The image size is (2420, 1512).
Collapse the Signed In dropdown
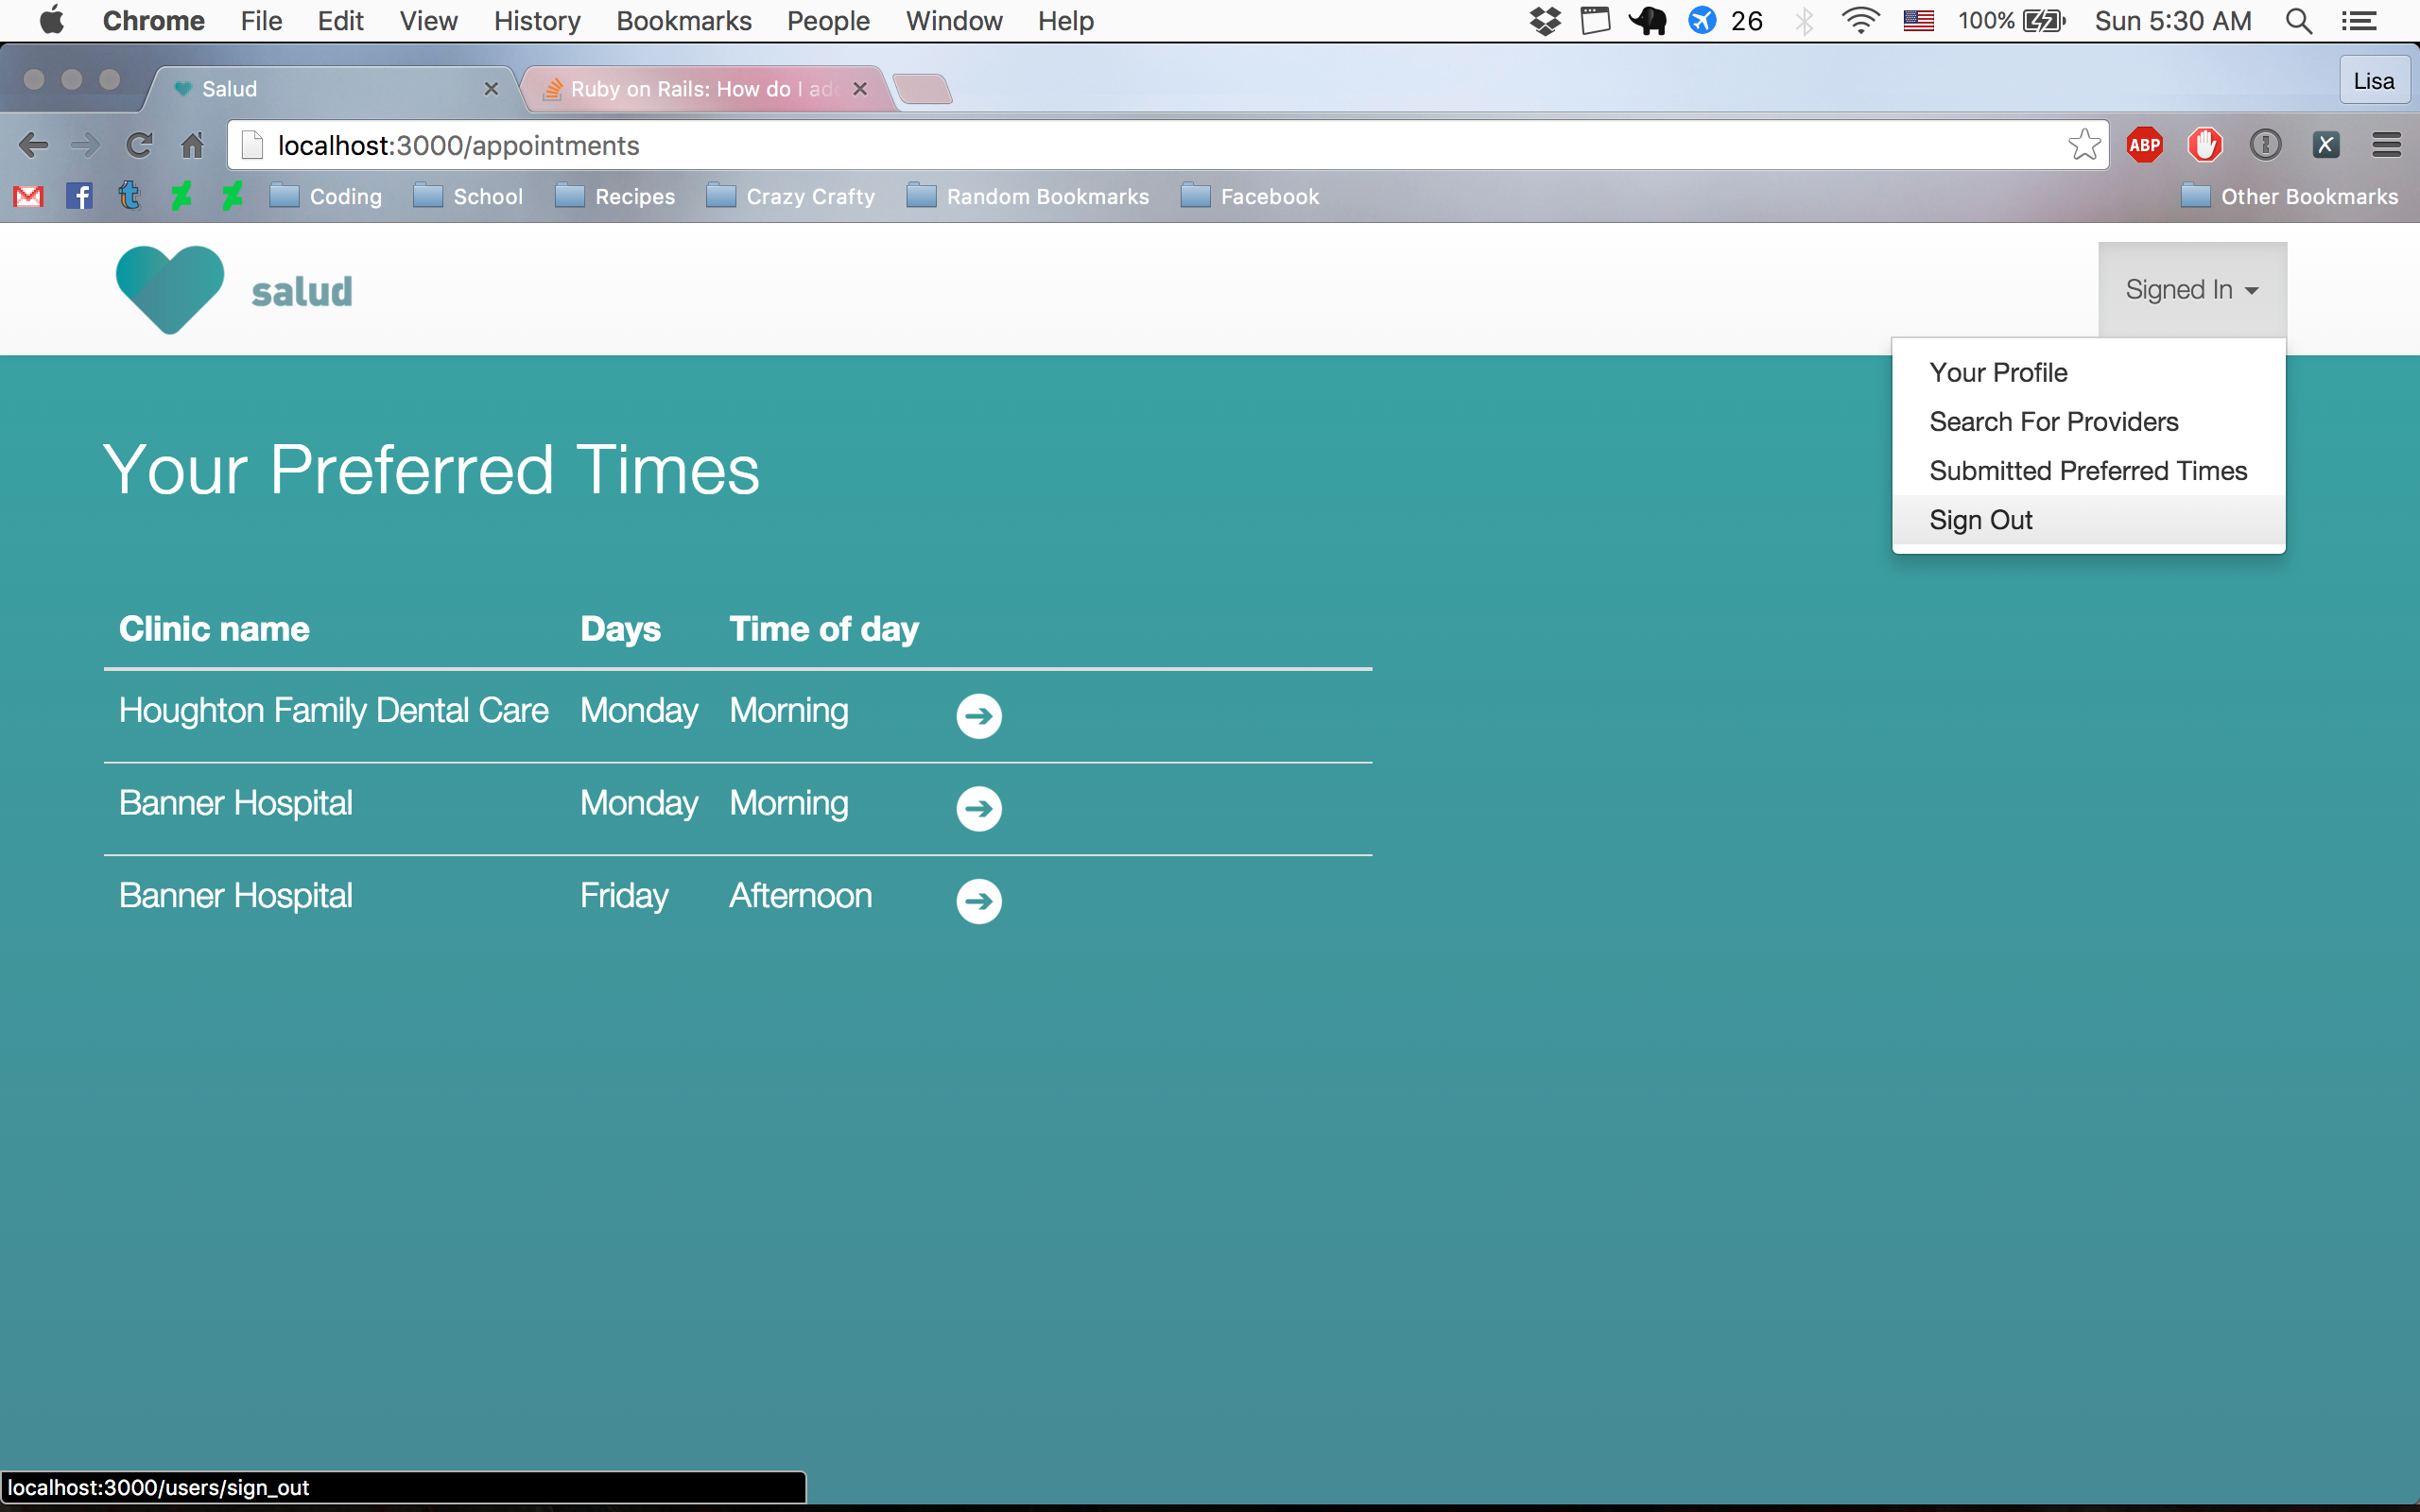(x=2191, y=290)
